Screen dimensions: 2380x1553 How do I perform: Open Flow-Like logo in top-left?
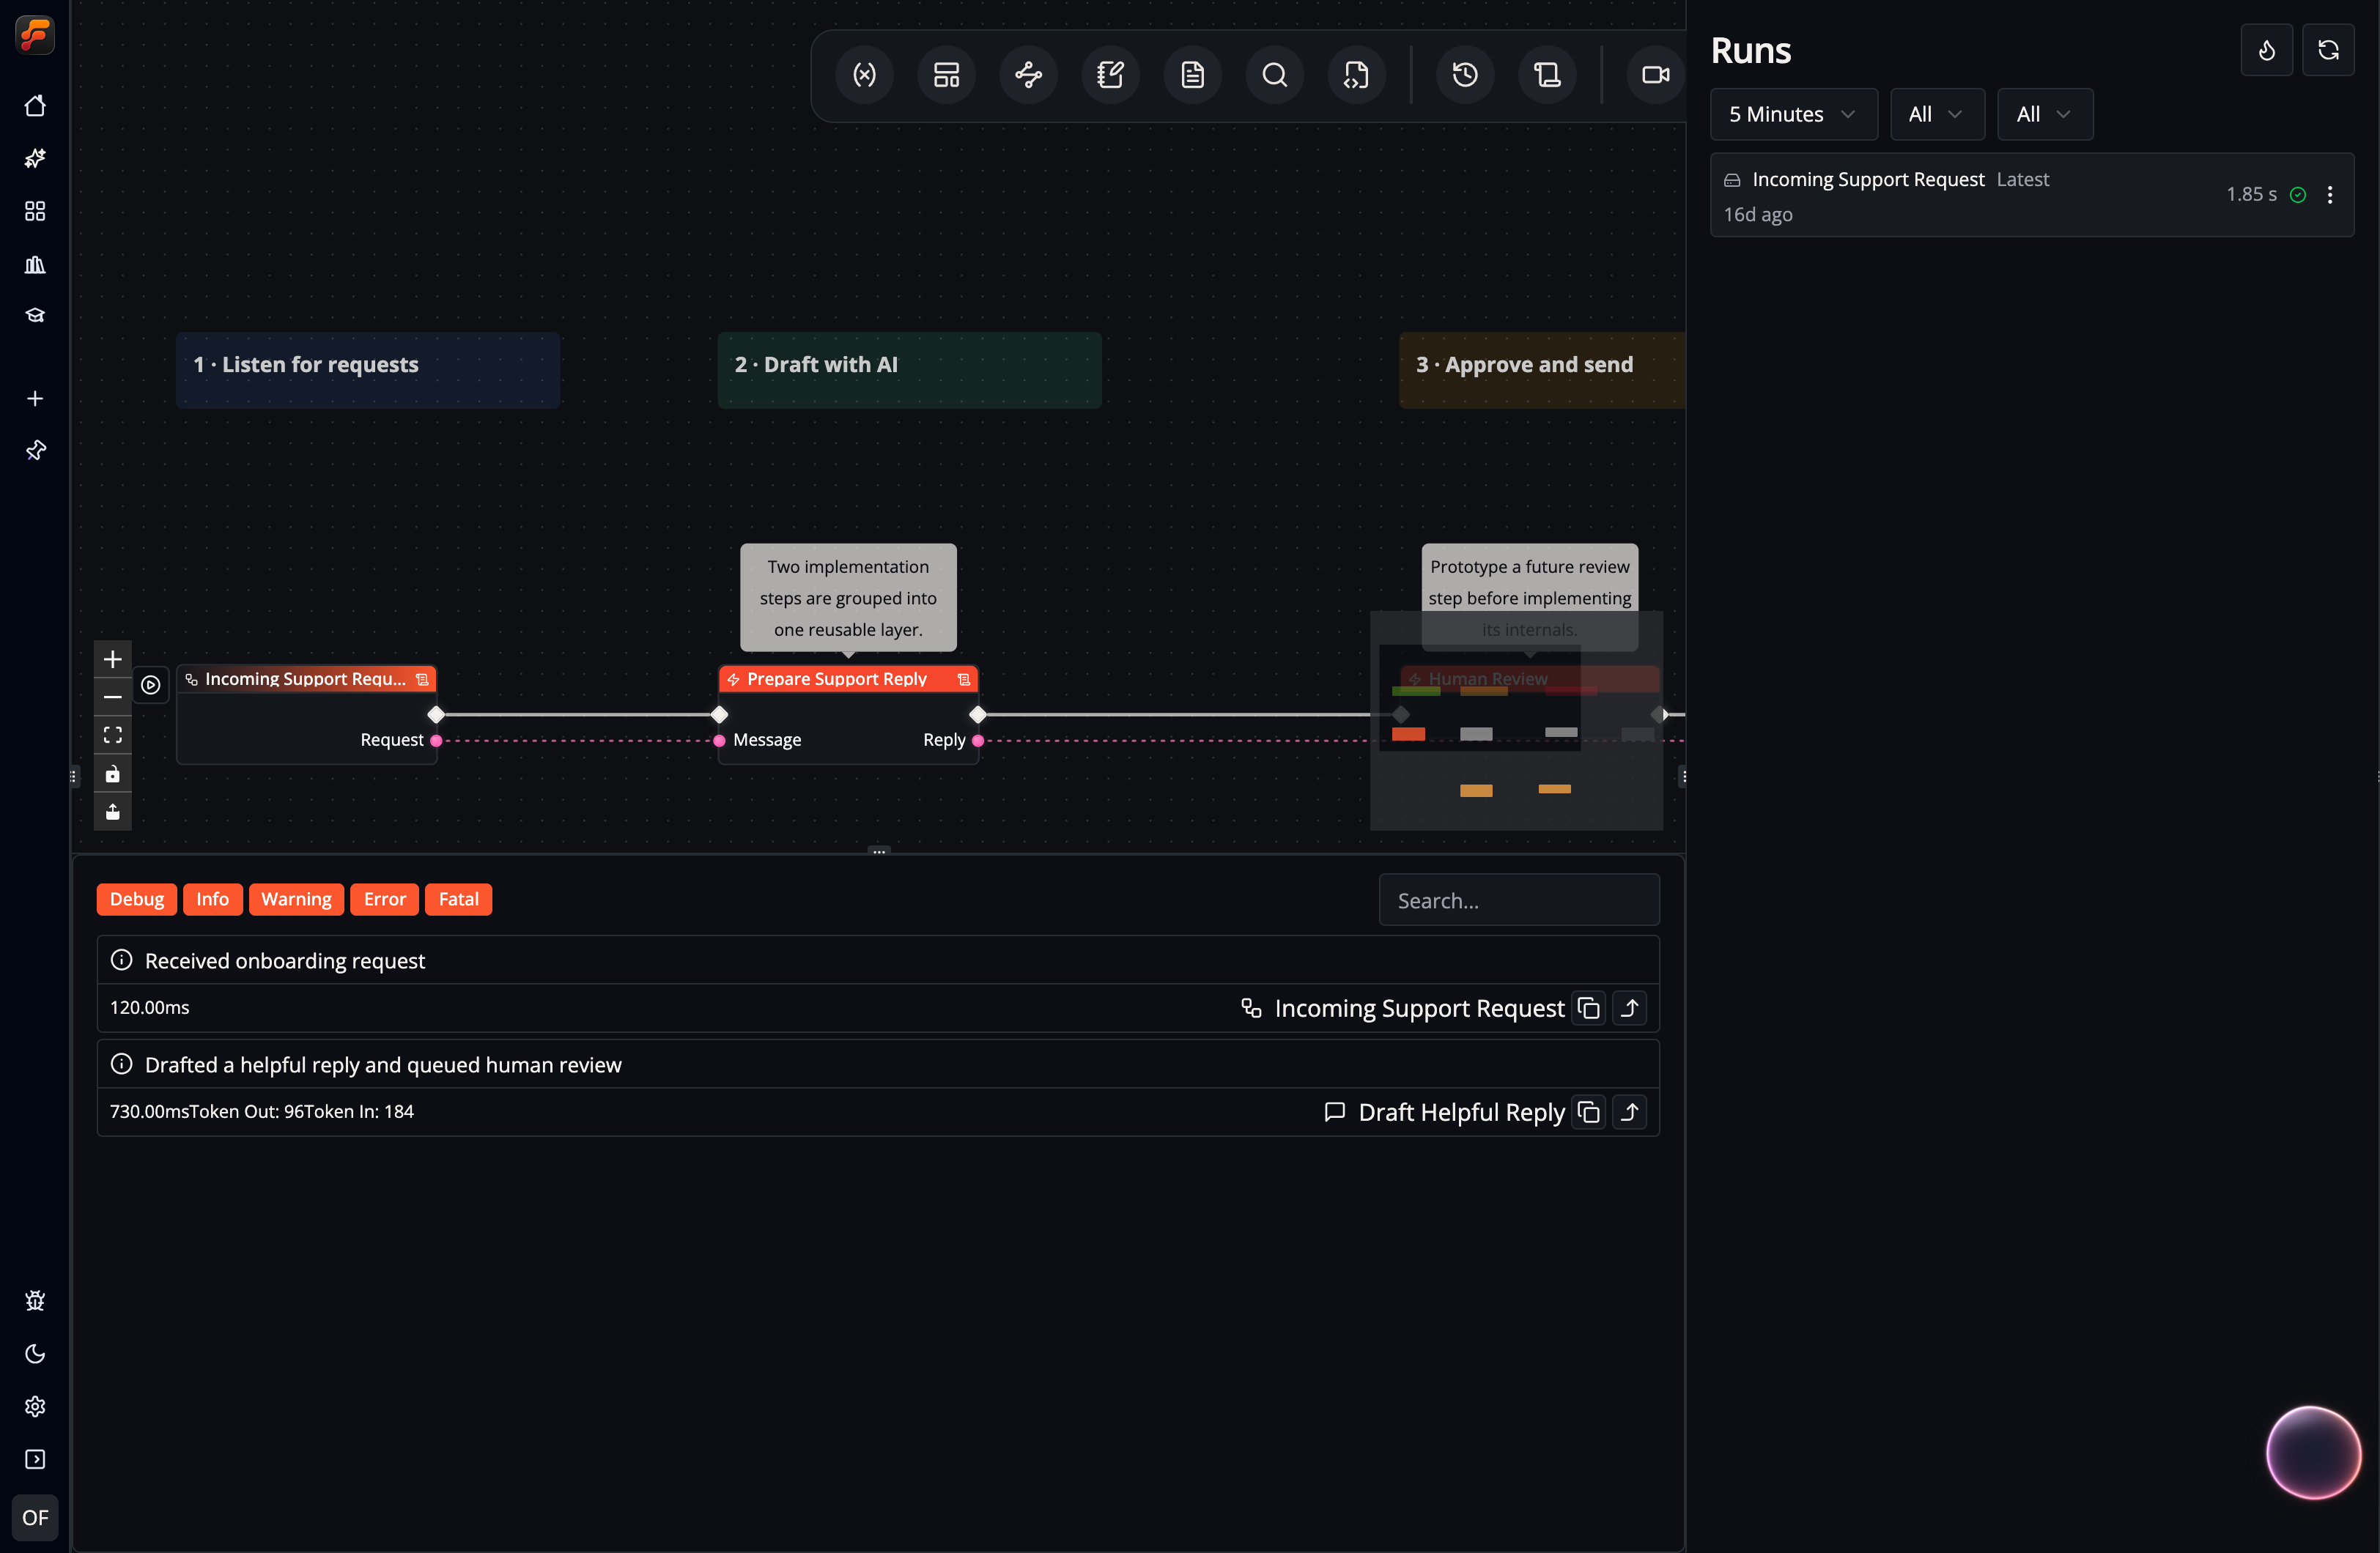point(35,35)
